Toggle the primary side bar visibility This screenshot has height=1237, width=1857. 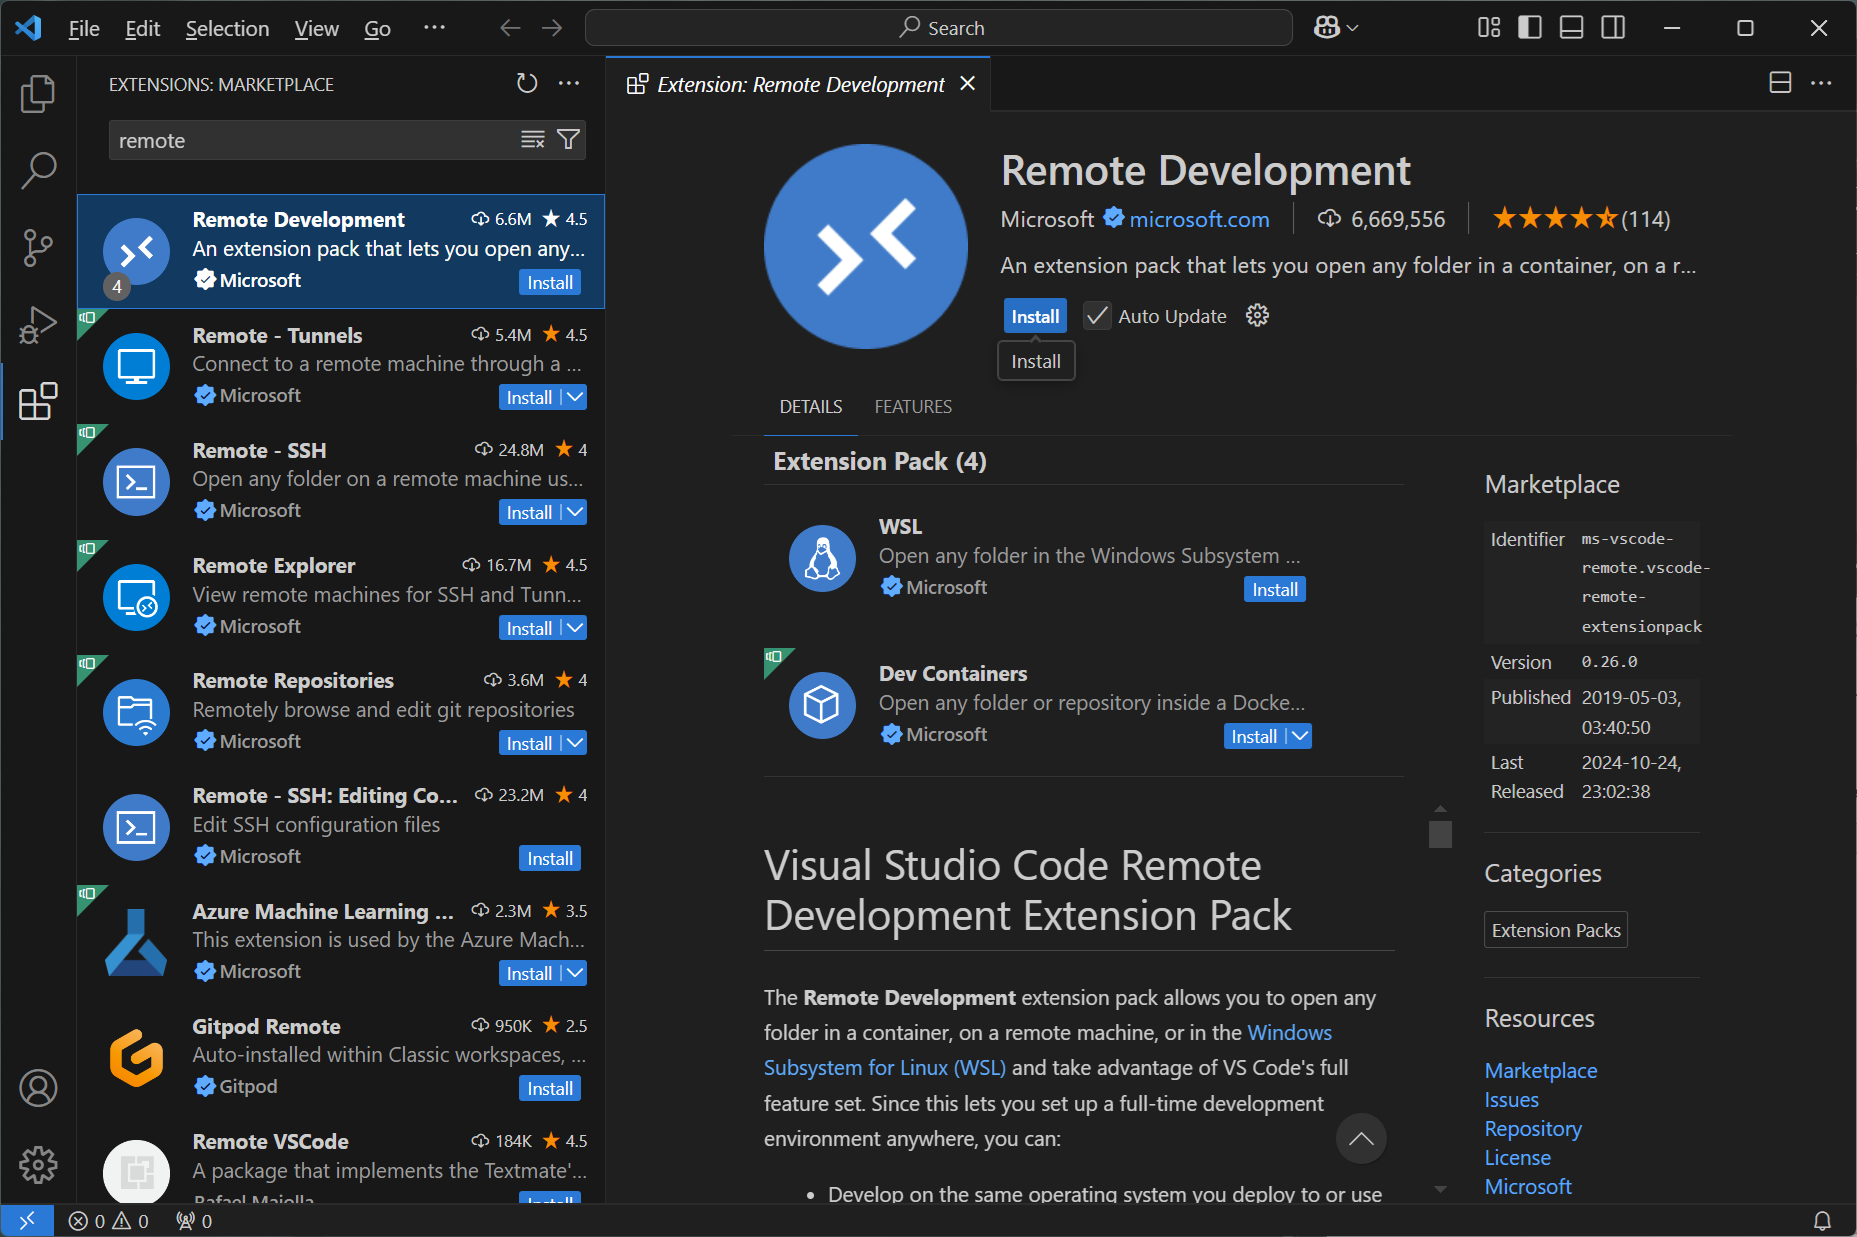1529,27
